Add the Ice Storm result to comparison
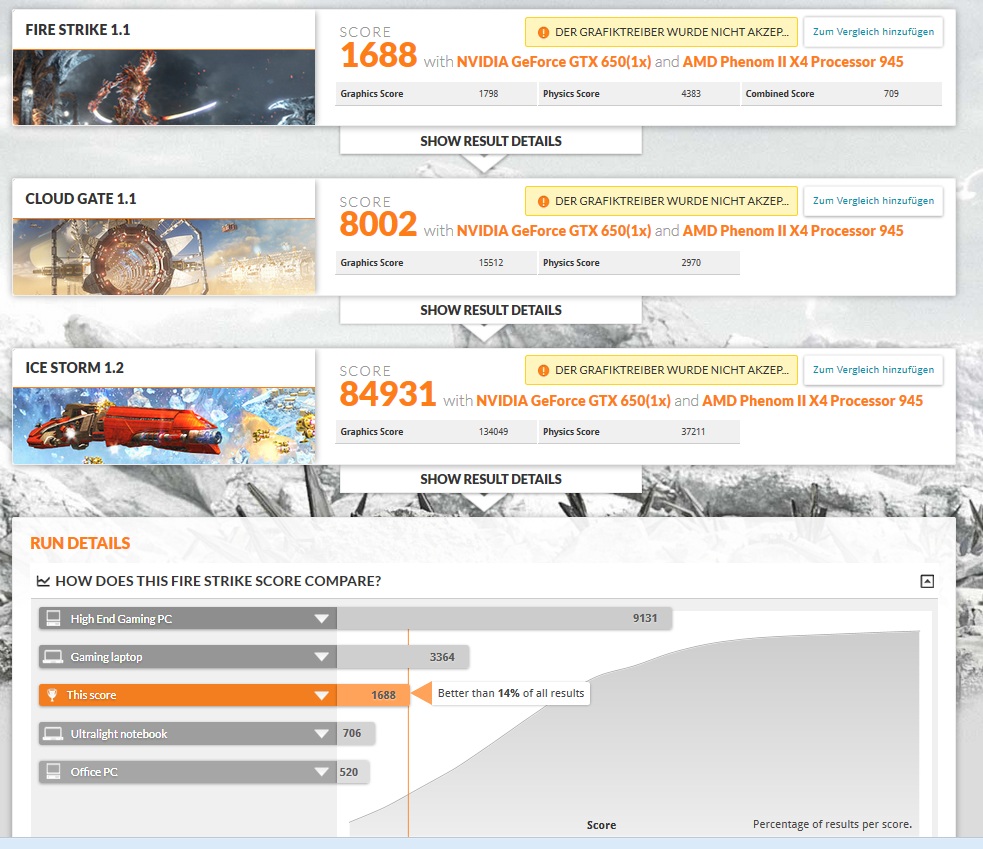The height and width of the screenshot is (849, 983). 873,370
